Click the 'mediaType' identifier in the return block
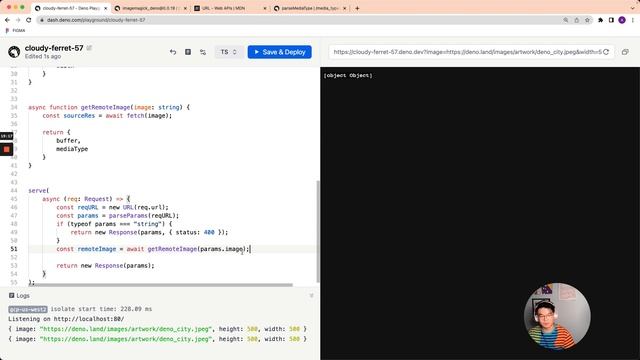Viewport: 640px width, 360px height. click(72, 149)
